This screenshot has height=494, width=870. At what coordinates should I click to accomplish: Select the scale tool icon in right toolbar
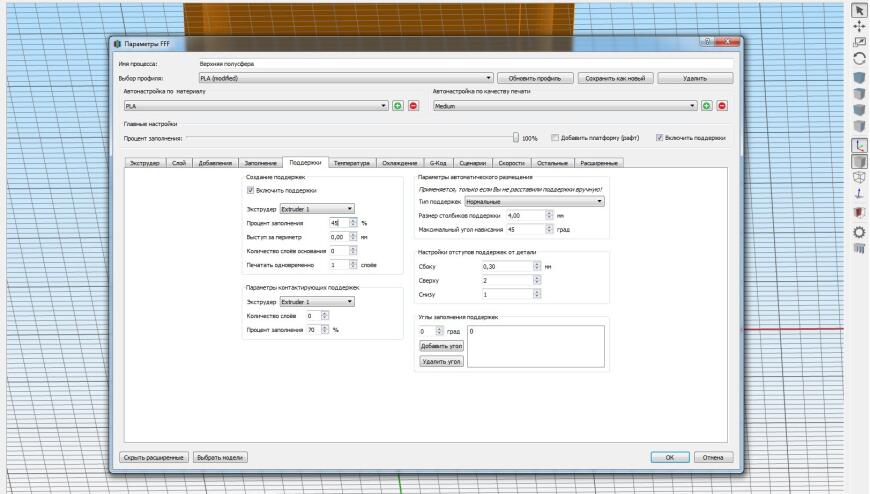tap(859, 42)
